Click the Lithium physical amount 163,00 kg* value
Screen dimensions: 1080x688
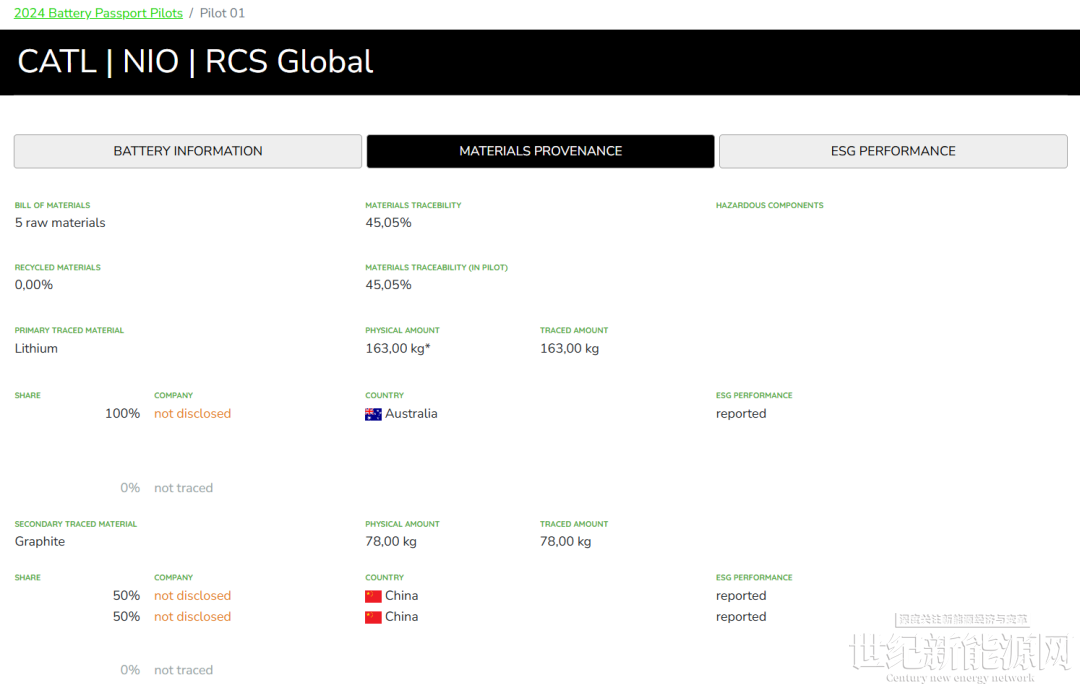pyautogui.click(x=398, y=349)
